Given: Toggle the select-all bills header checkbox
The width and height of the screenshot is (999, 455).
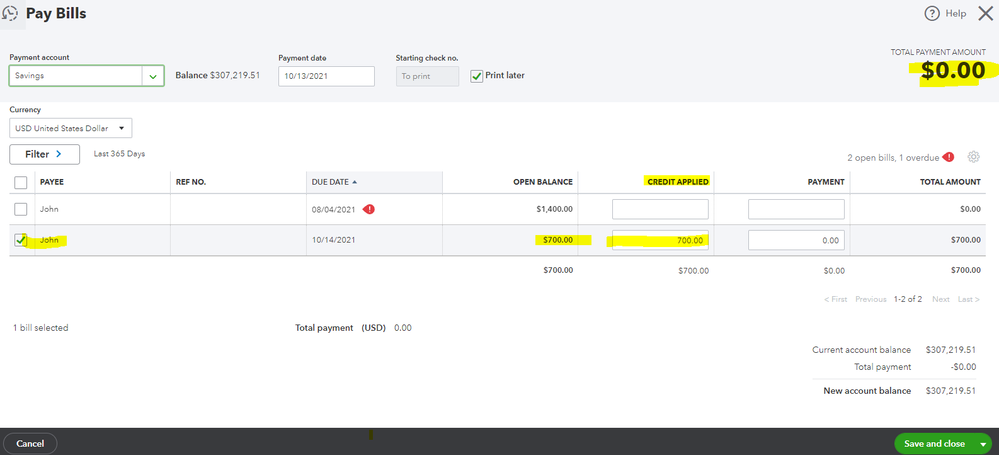Looking at the screenshot, I should pos(21,182).
